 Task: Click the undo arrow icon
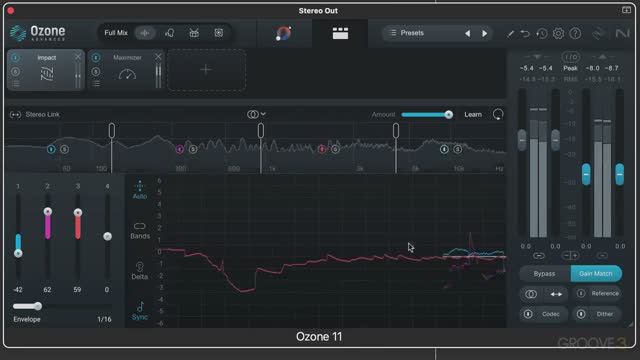tap(525, 33)
